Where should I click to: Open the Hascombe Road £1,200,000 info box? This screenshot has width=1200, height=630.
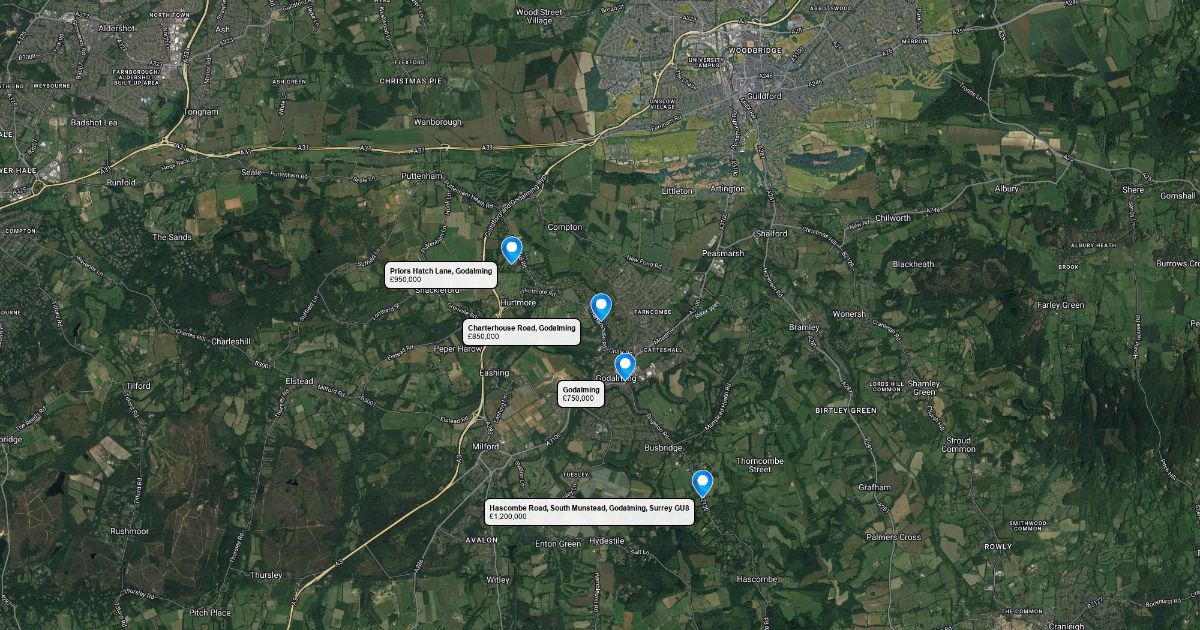click(590, 512)
